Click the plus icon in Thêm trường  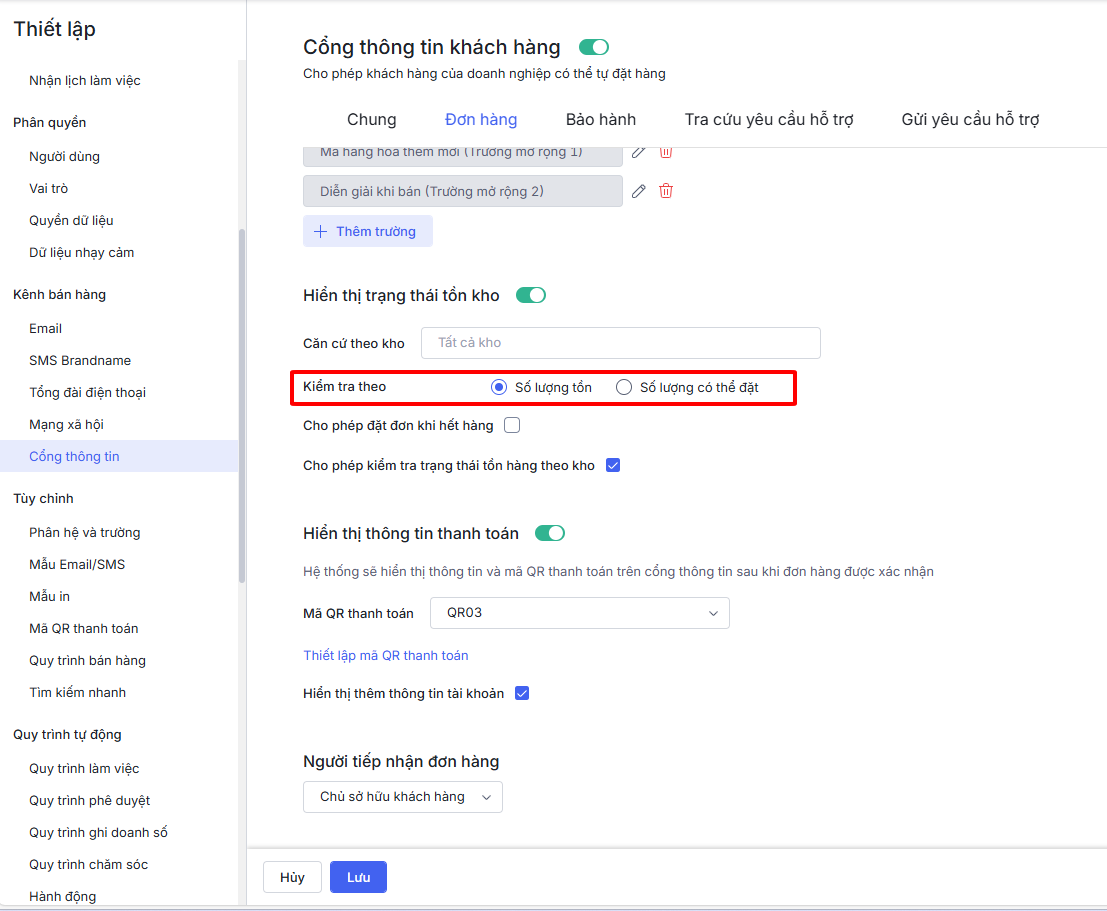coord(320,231)
